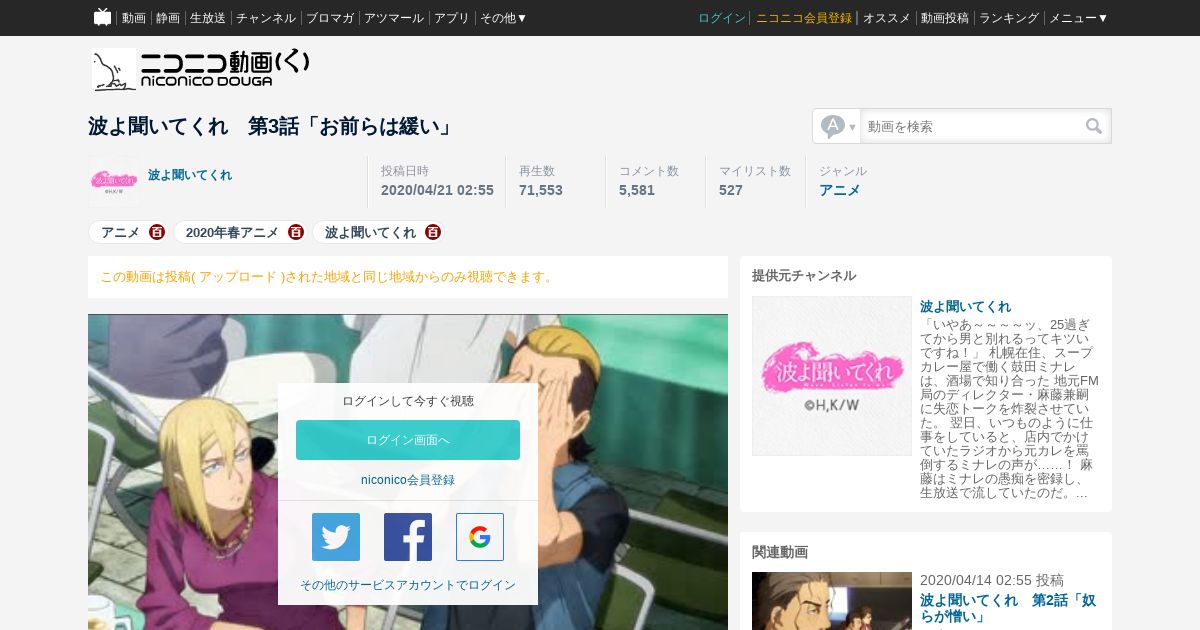Click ニコニコ会員登録 in top bar
This screenshot has height=630, width=1200.
pyautogui.click(x=804, y=18)
